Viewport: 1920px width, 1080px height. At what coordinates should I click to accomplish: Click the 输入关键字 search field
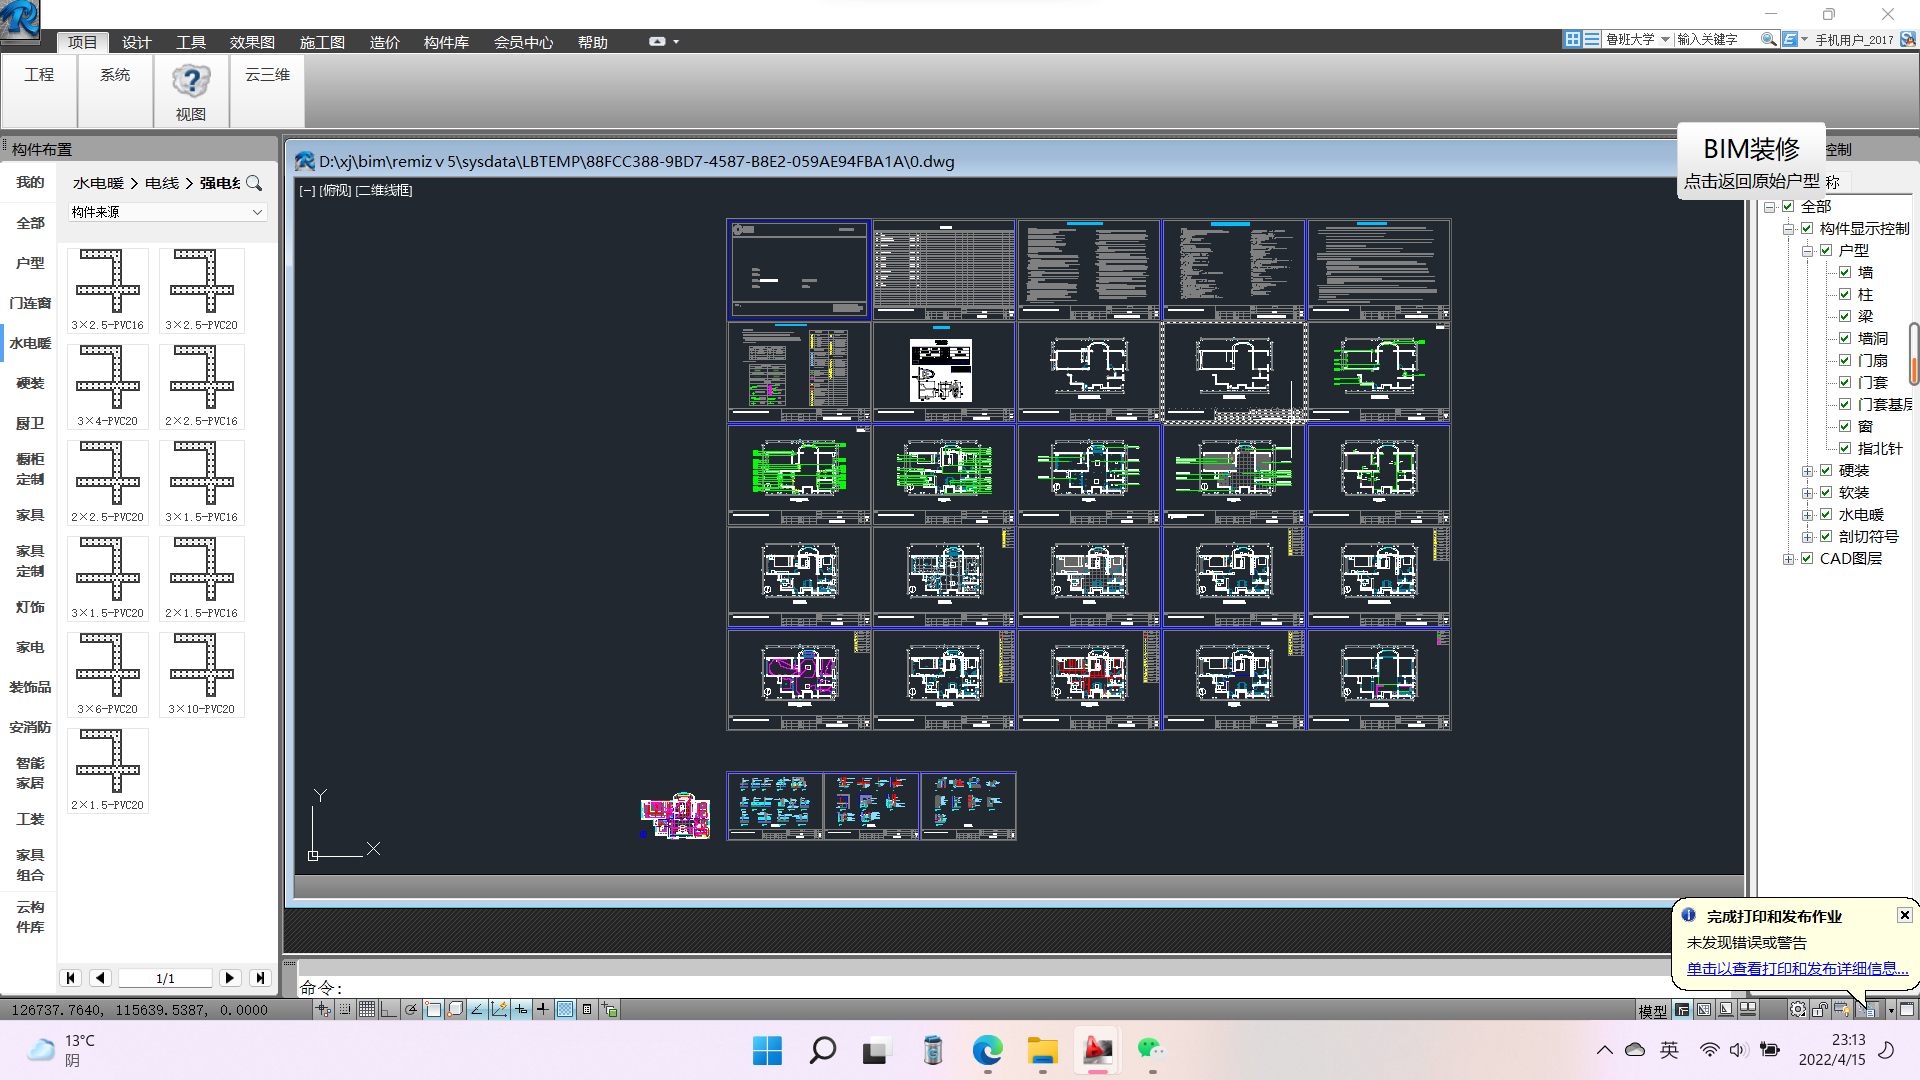(x=1716, y=39)
